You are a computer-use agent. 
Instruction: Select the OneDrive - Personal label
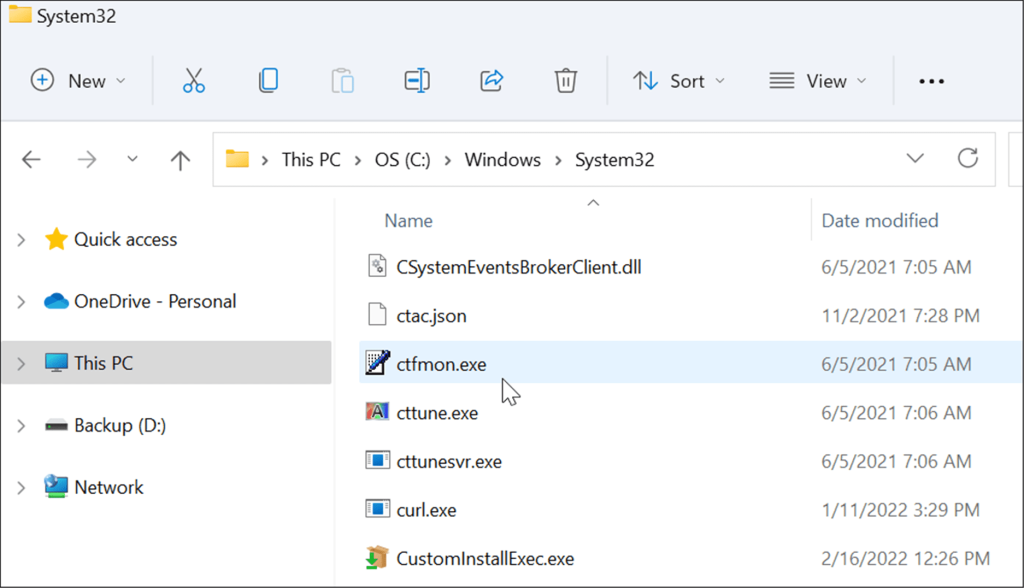(155, 301)
